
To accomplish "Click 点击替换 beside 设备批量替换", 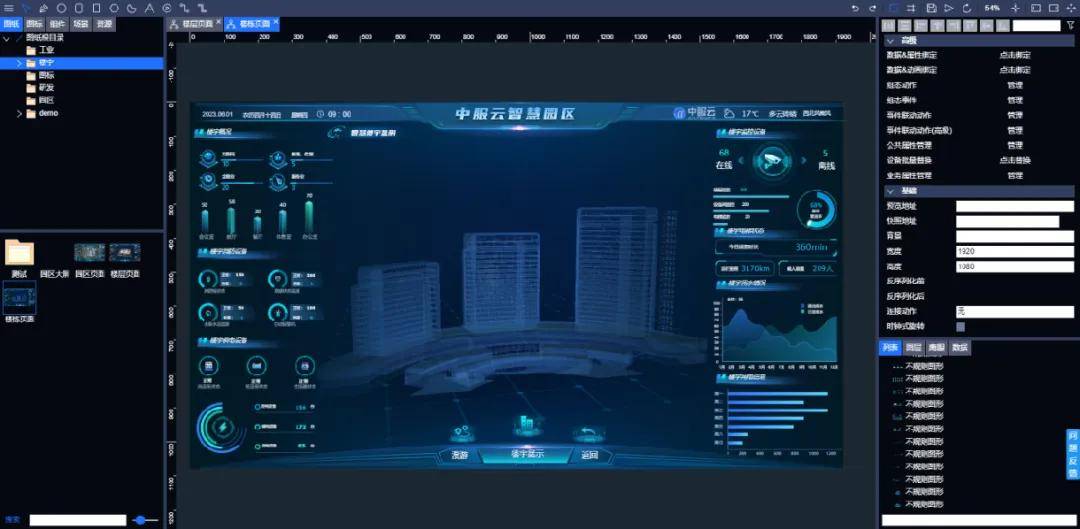I will [1015, 160].
